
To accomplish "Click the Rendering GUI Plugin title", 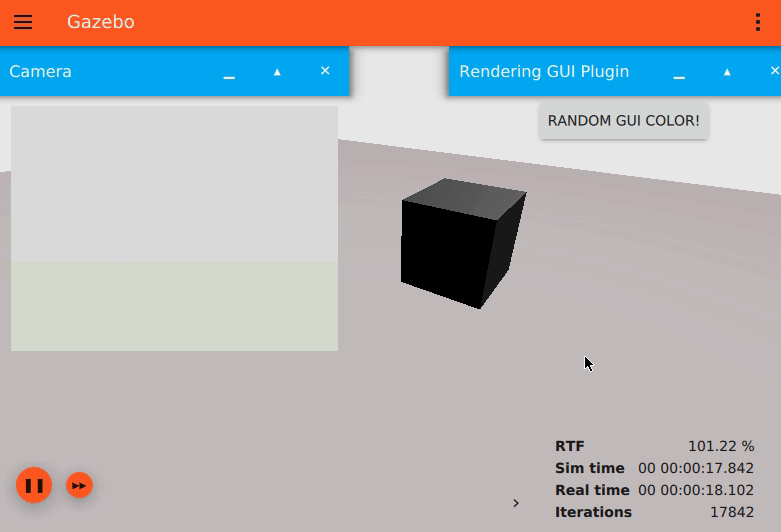I will 544,71.
